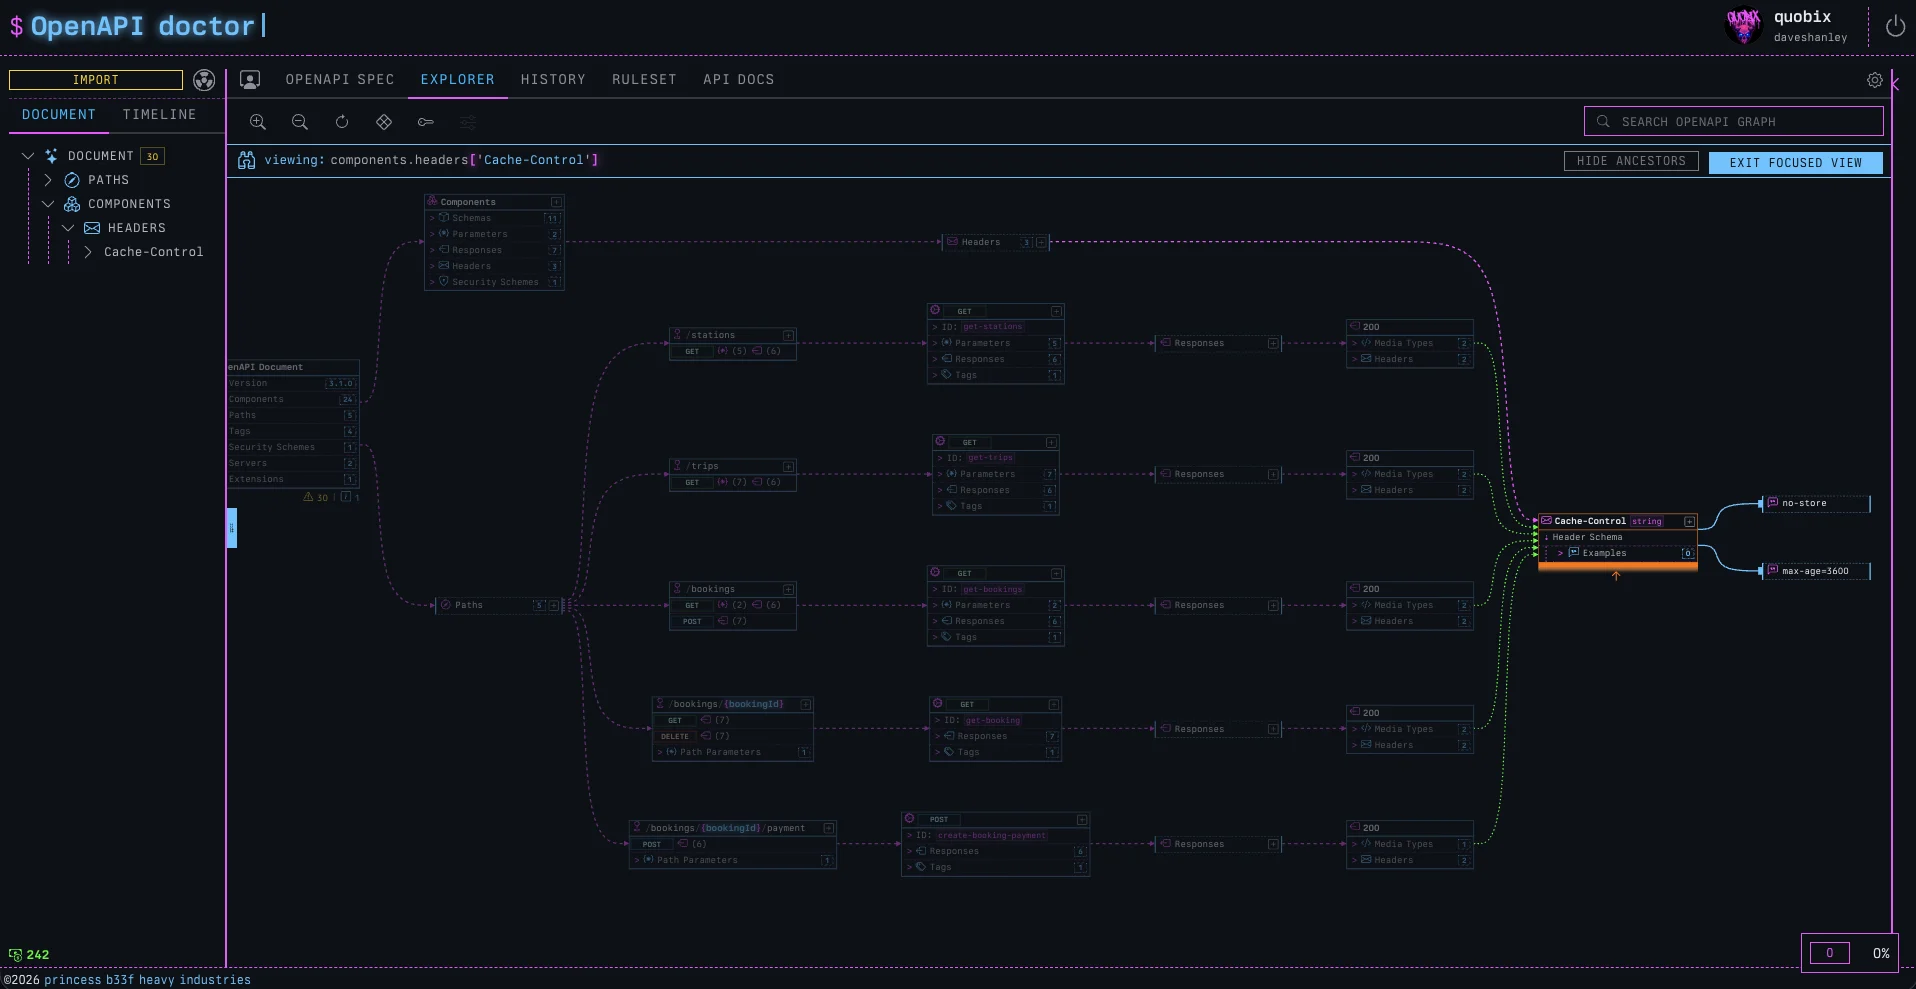Viewport: 1916px width, 989px height.
Task: Open the Timeline tab in sidebar
Action: click(159, 115)
